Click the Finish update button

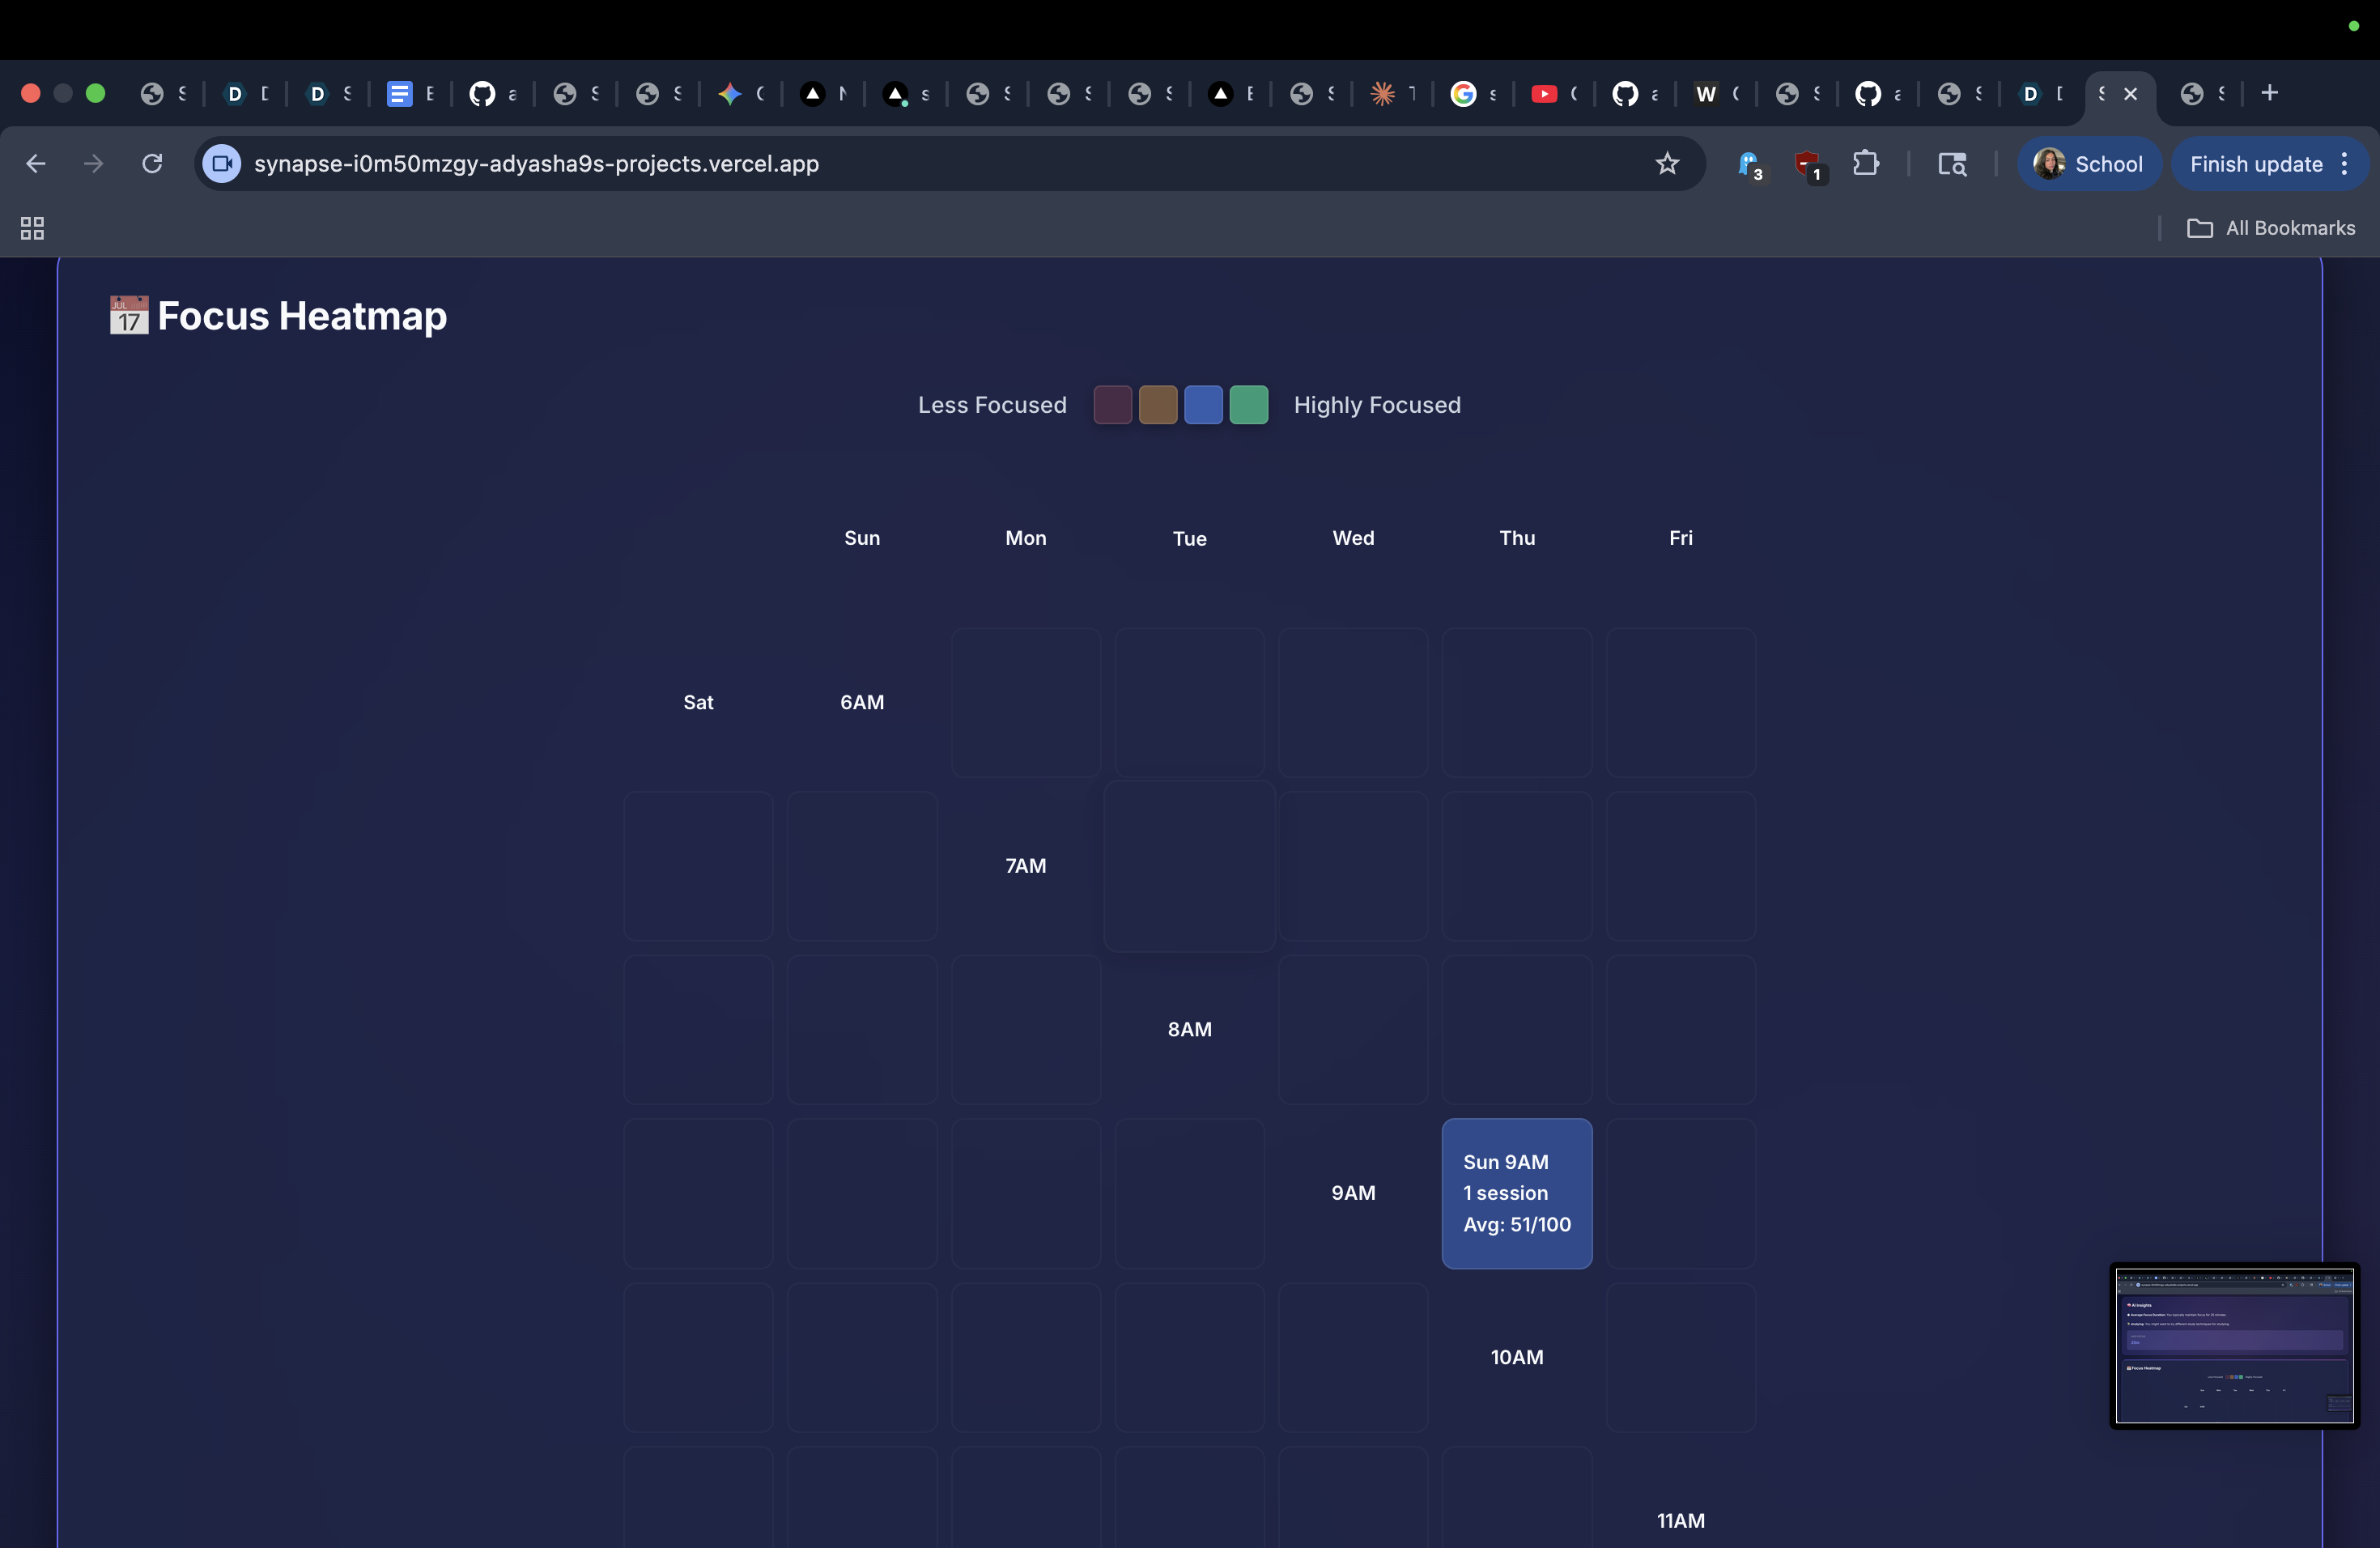[x=2255, y=164]
